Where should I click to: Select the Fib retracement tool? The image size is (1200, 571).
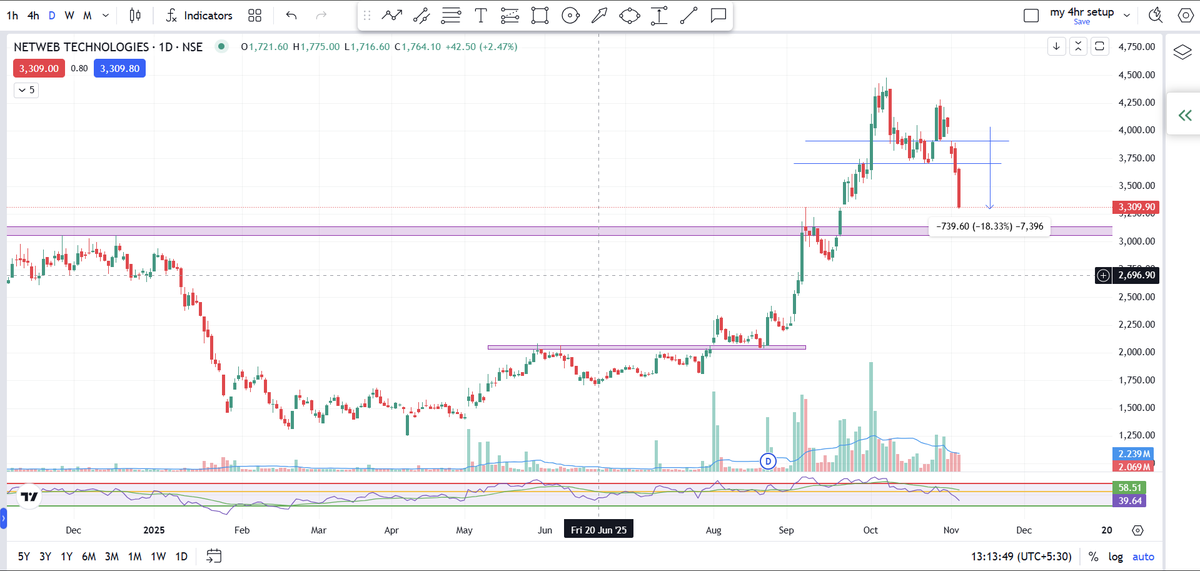click(x=510, y=16)
